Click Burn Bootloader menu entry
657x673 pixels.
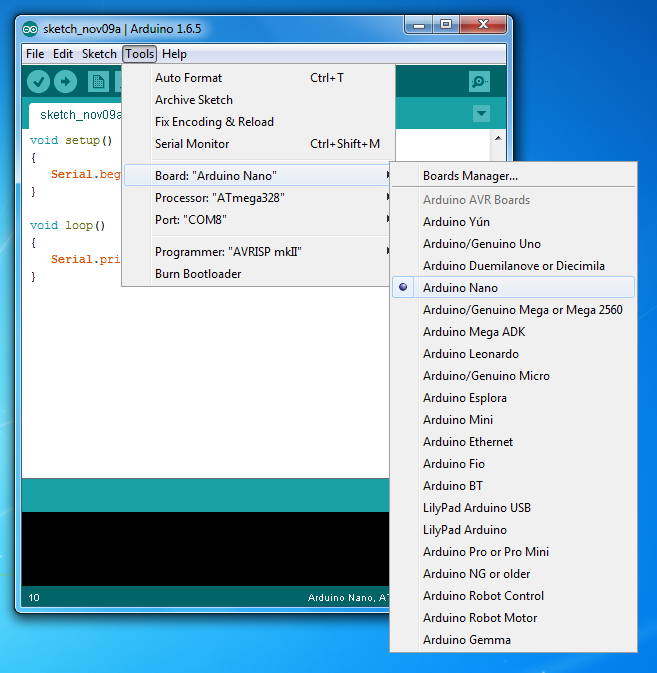point(257,274)
